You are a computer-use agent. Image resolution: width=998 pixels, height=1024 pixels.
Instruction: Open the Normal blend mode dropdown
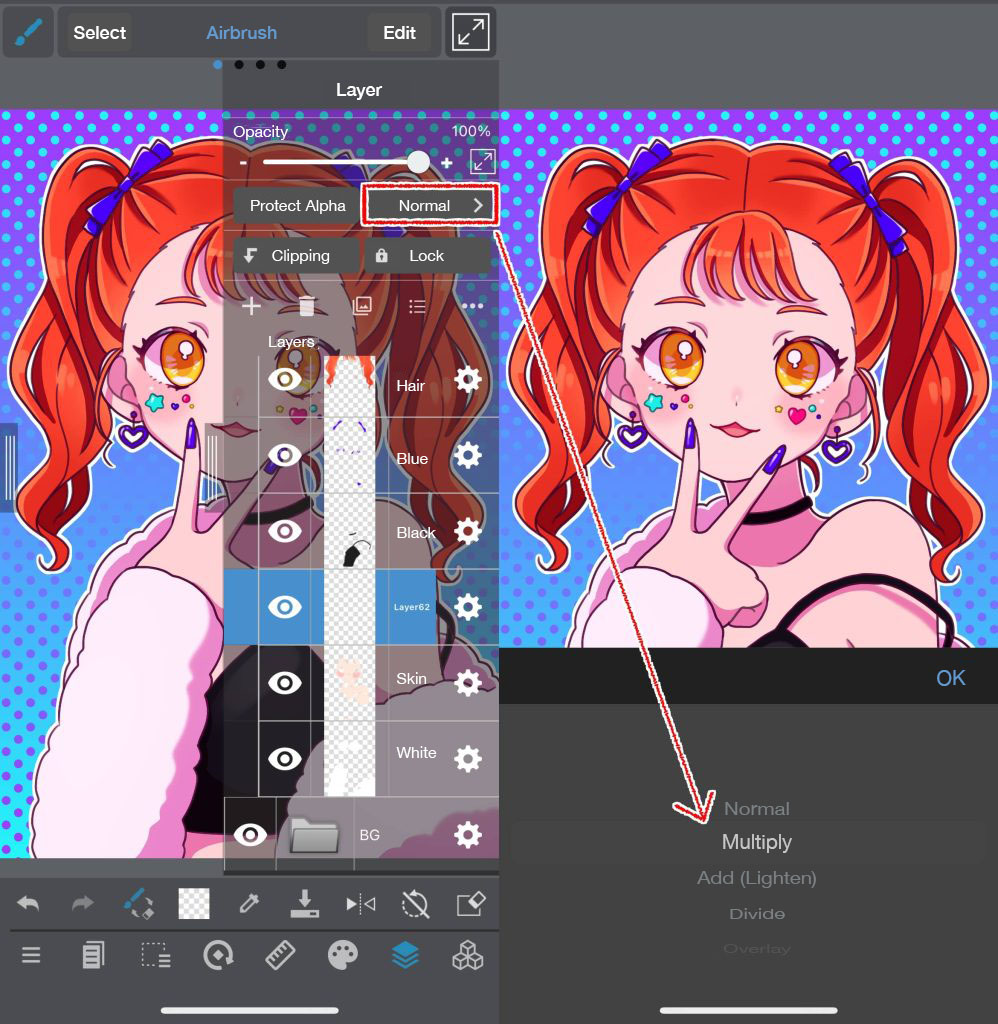(x=430, y=205)
